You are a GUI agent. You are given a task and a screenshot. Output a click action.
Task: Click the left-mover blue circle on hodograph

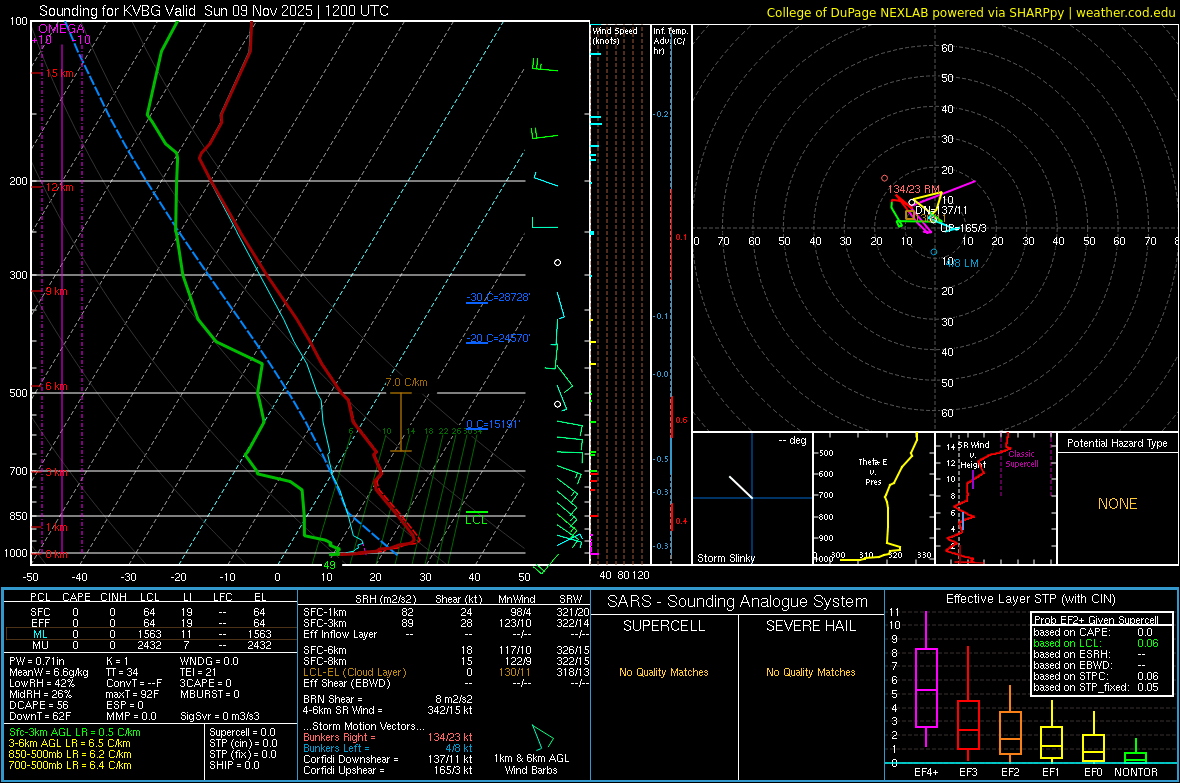[934, 252]
